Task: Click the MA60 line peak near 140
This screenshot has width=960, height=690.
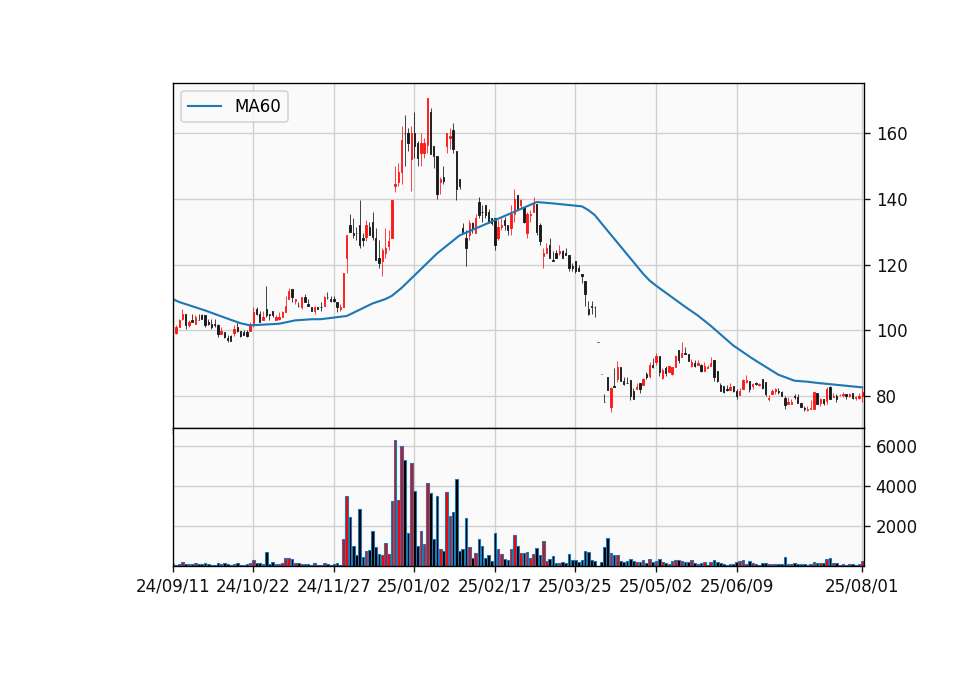Action: click(x=536, y=202)
